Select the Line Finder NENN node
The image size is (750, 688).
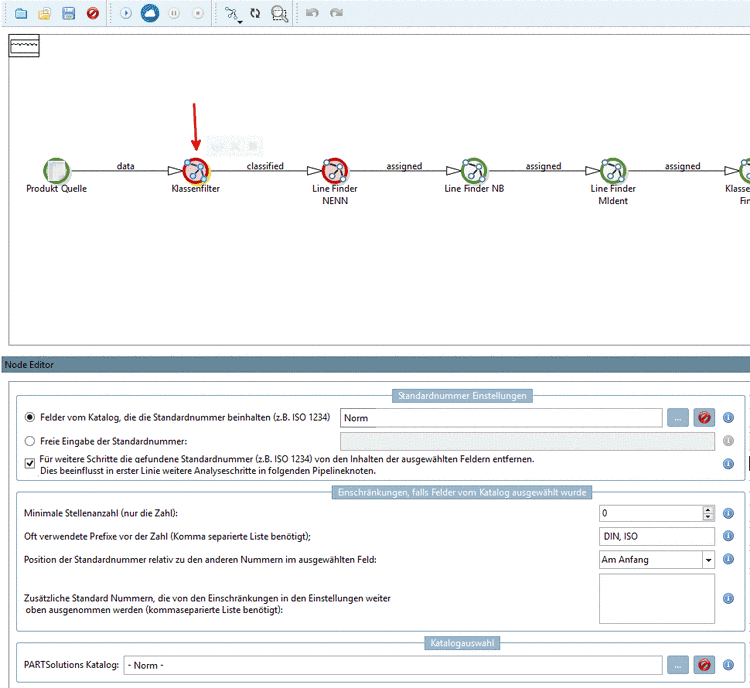pos(335,171)
